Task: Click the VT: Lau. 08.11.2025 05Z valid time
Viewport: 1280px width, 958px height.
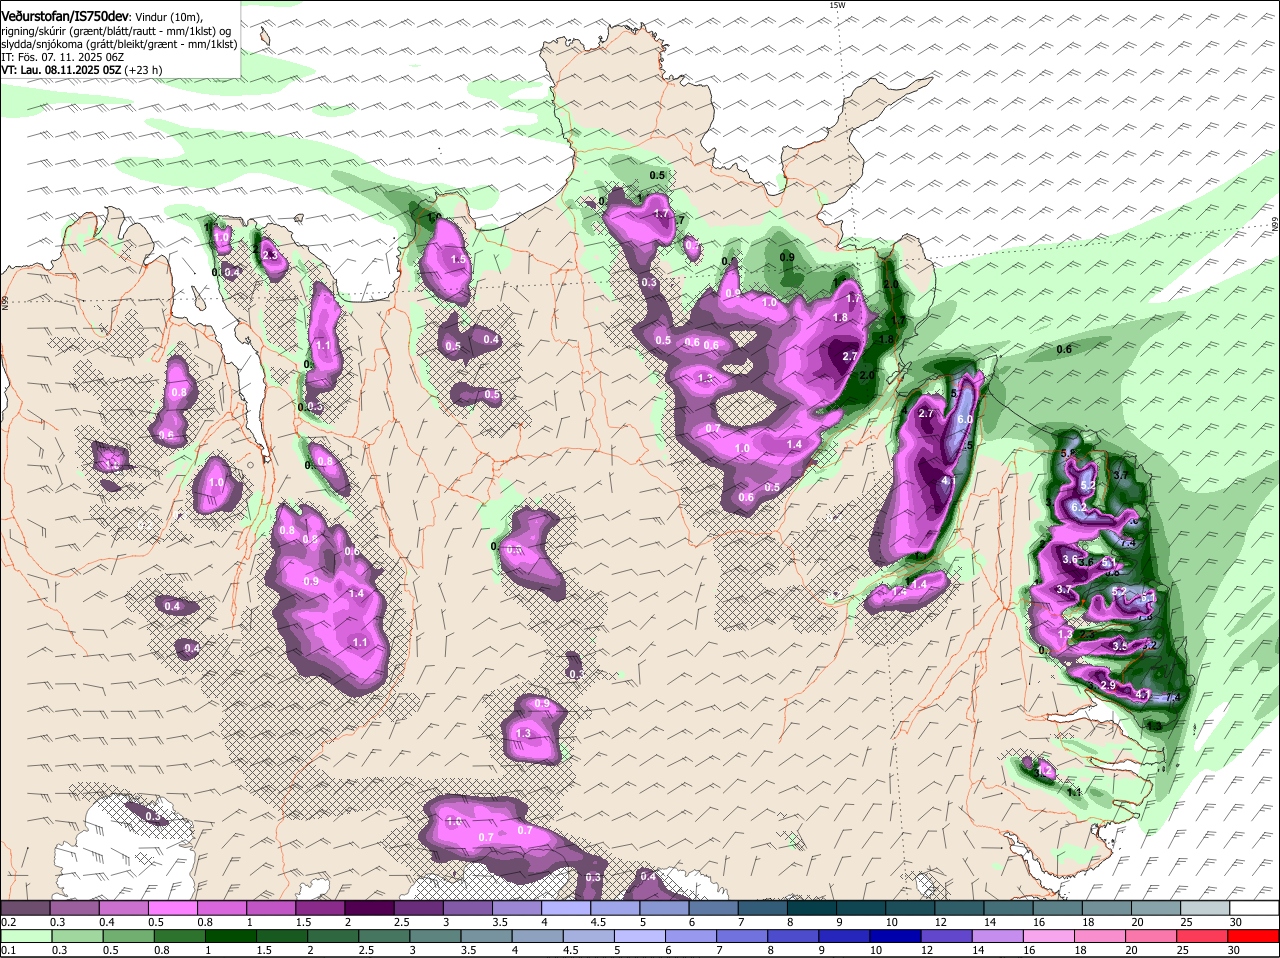Action: click(61, 70)
